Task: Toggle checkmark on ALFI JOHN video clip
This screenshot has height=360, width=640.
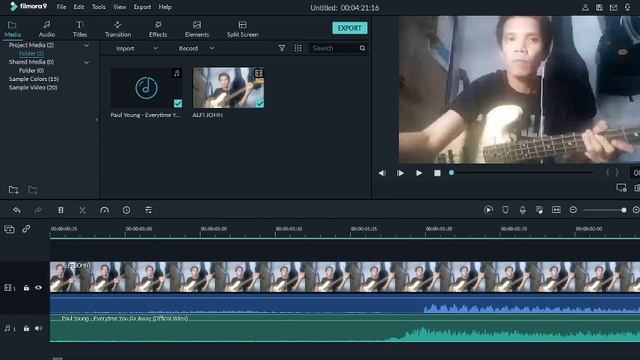Action: [260, 103]
